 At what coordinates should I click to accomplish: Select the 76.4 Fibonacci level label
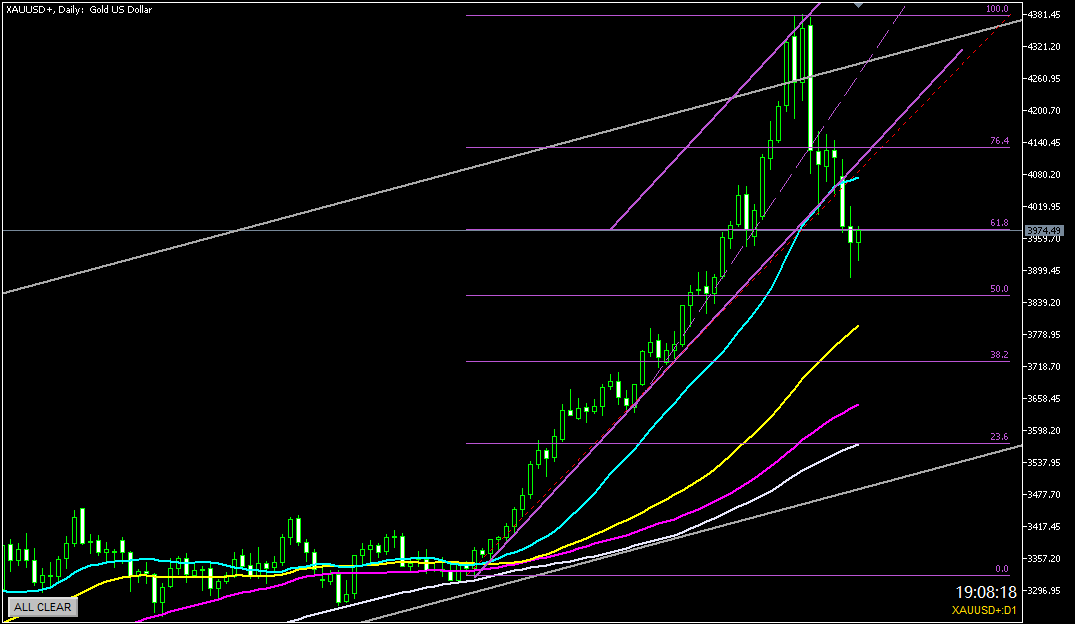(x=999, y=142)
